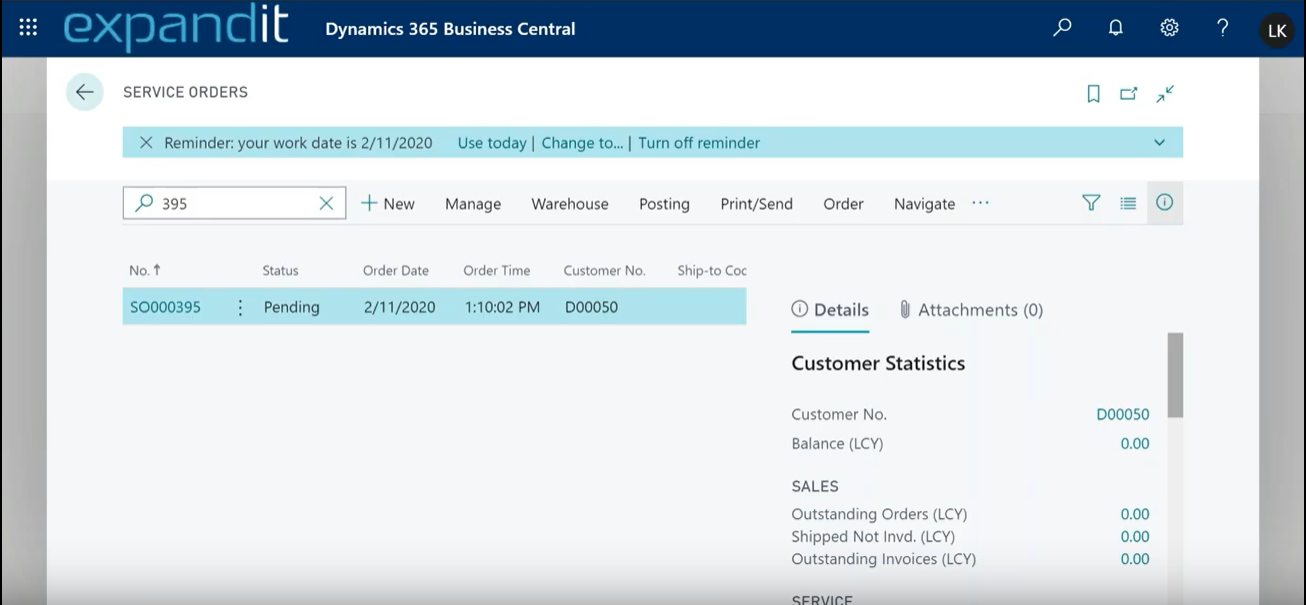Sort by Order Date column header

396,270
